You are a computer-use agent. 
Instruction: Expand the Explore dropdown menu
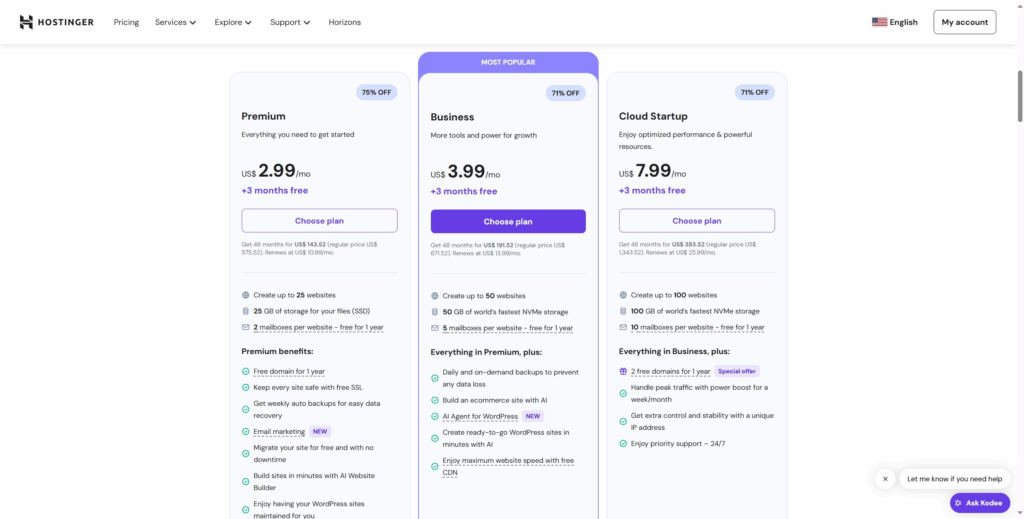pyautogui.click(x=233, y=22)
